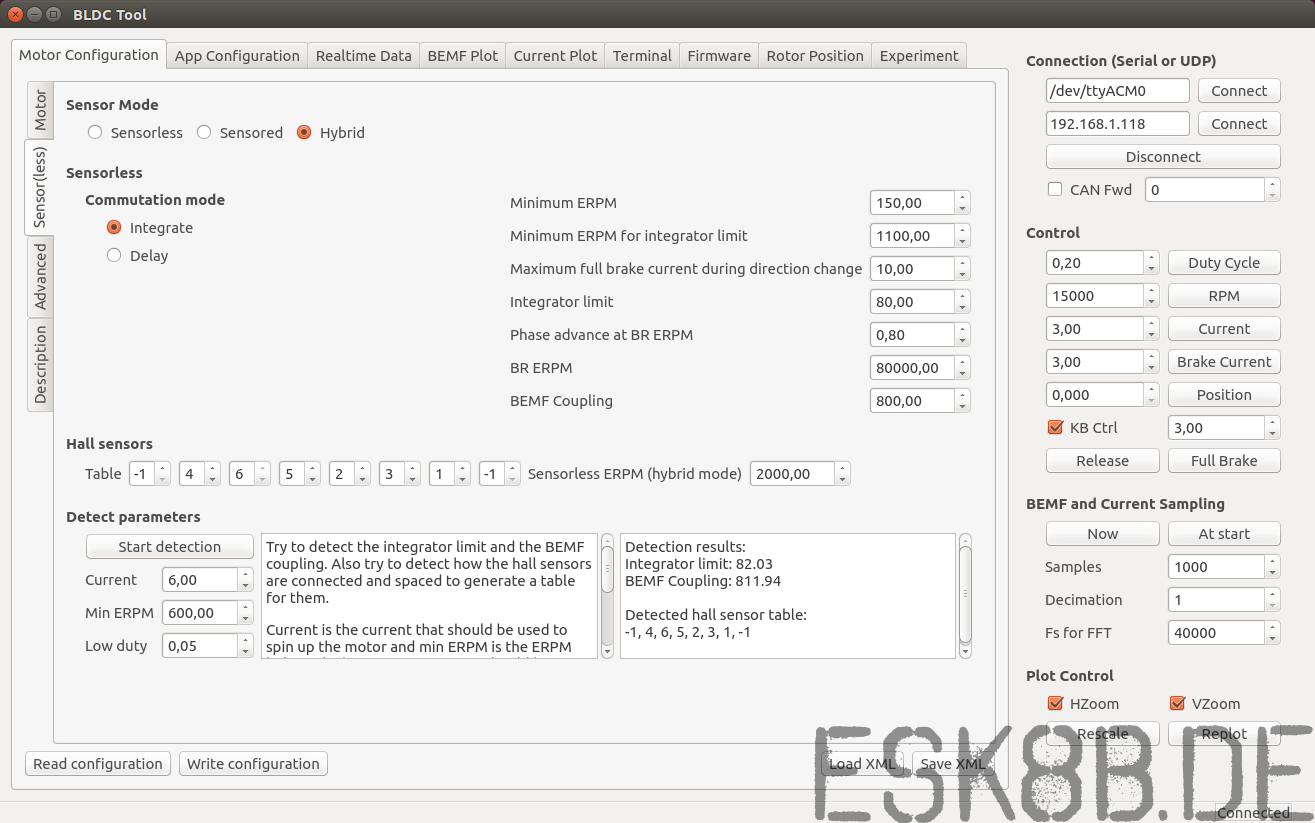The height and width of the screenshot is (823, 1315).
Task: Increase the Sensorless ERPM hybrid mode value
Action: click(842, 468)
